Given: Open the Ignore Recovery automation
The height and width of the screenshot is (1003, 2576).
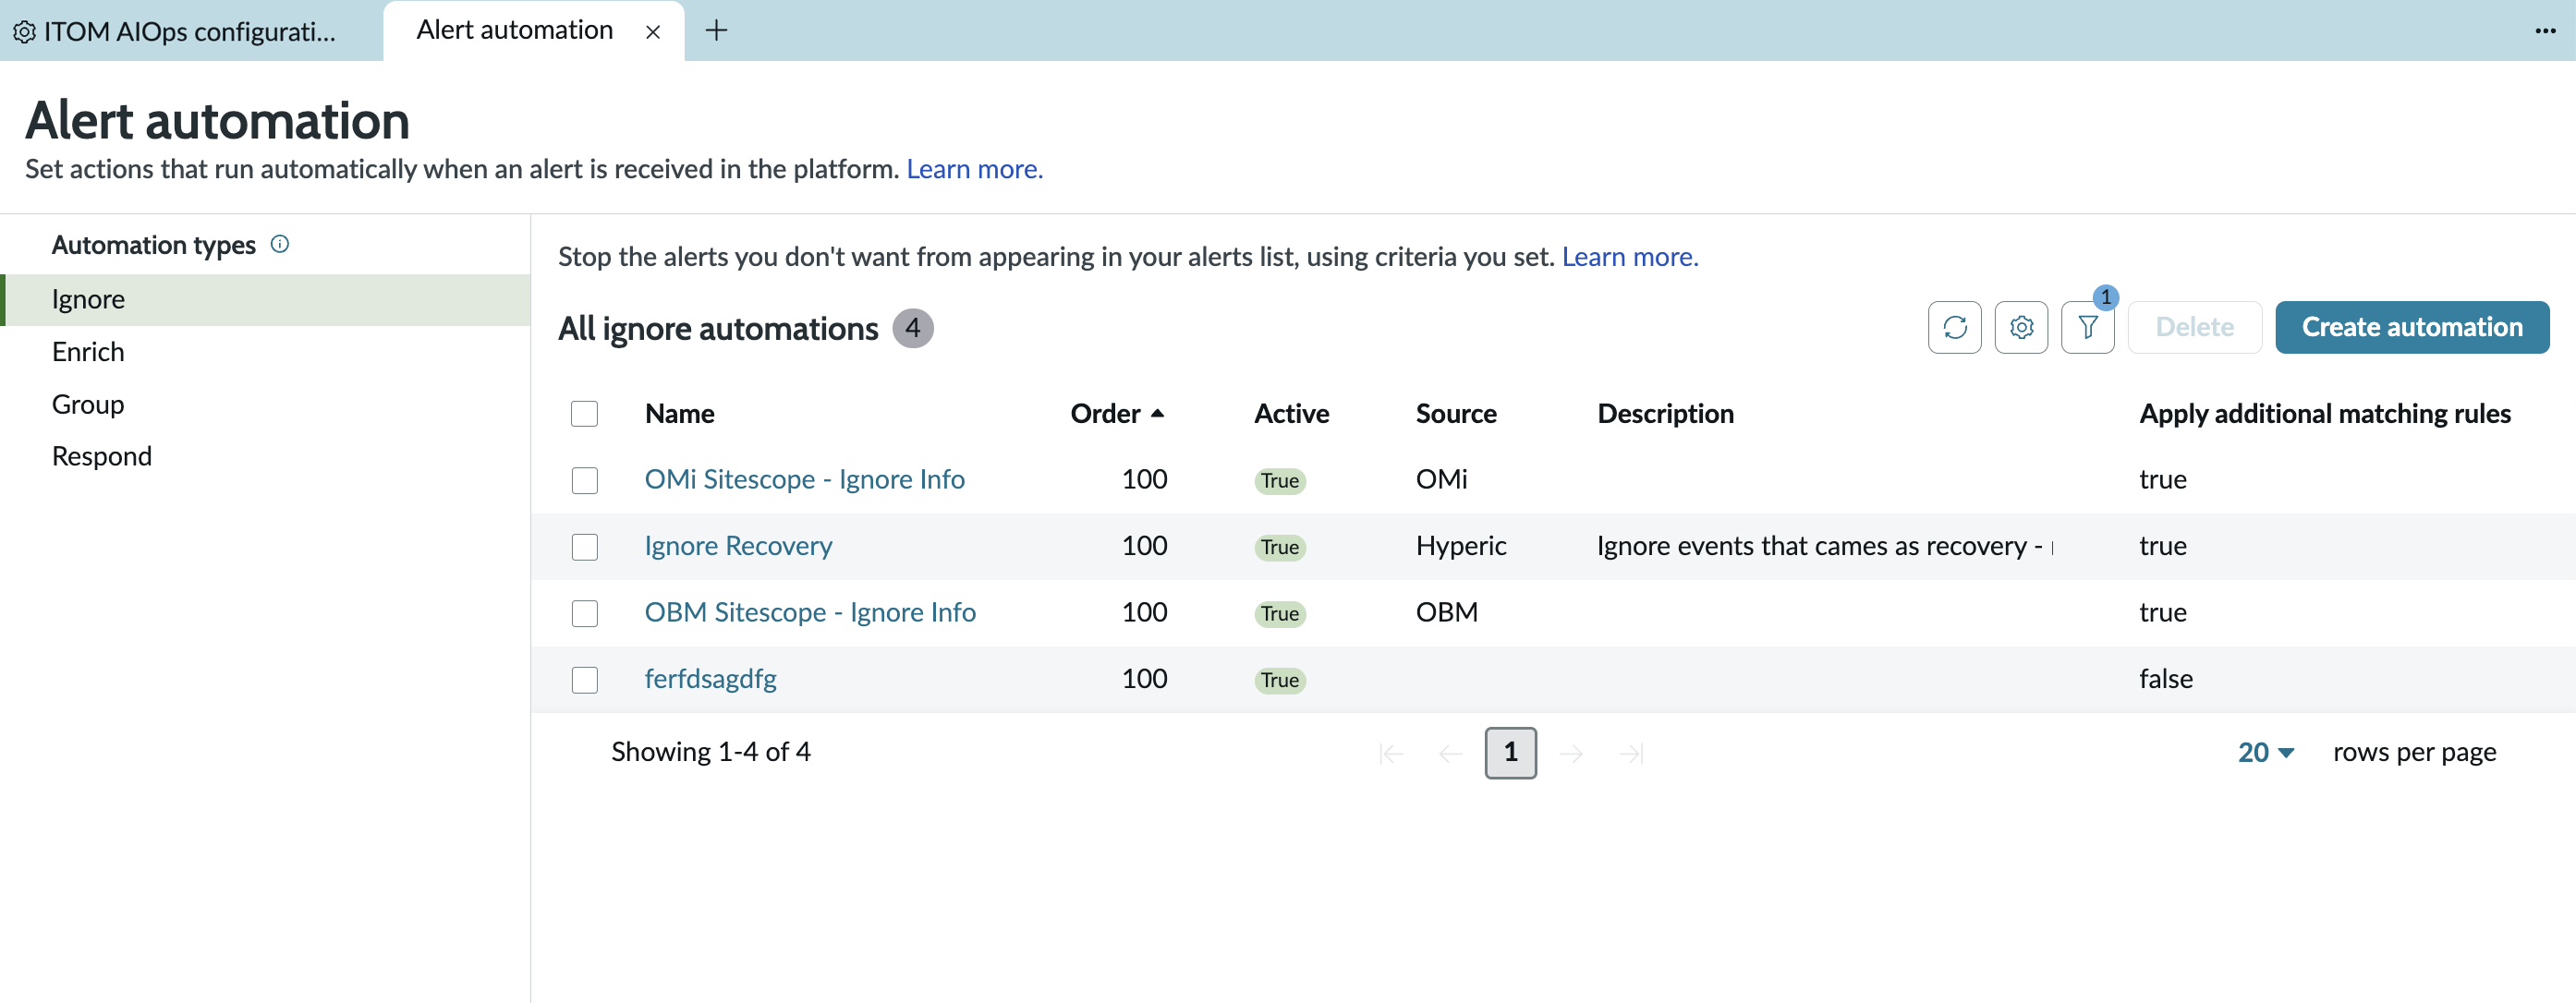Looking at the screenshot, I should click(738, 546).
